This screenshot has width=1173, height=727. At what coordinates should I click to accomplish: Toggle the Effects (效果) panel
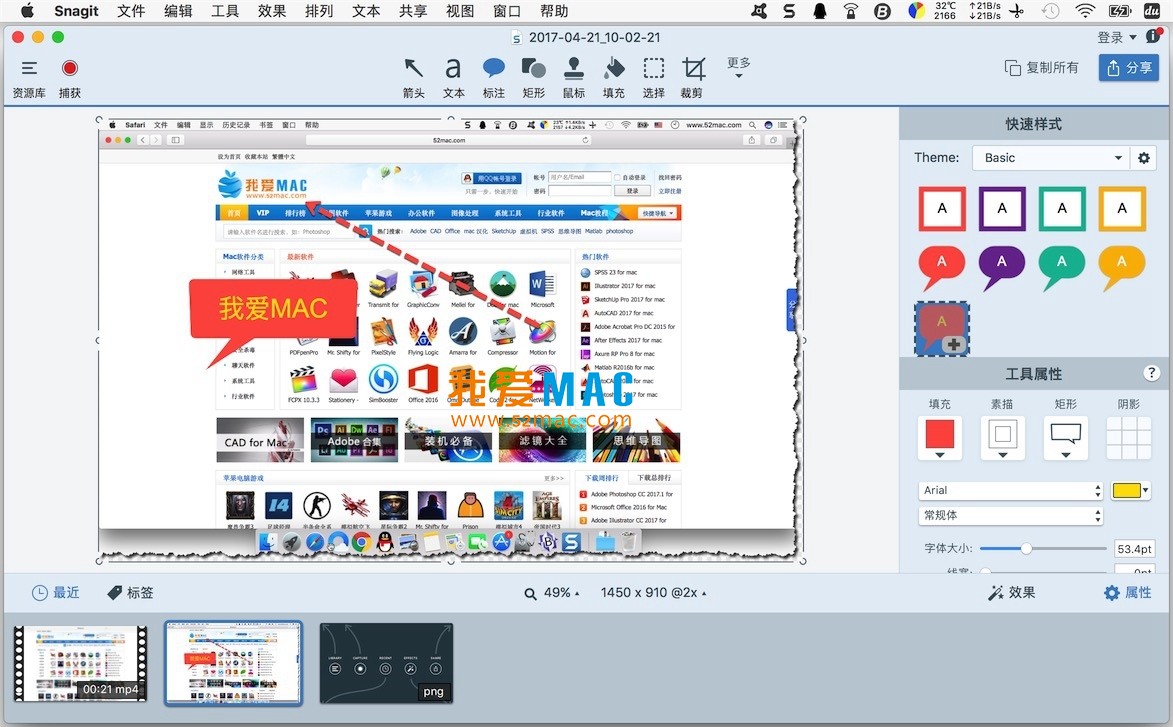click(1011, 592)
